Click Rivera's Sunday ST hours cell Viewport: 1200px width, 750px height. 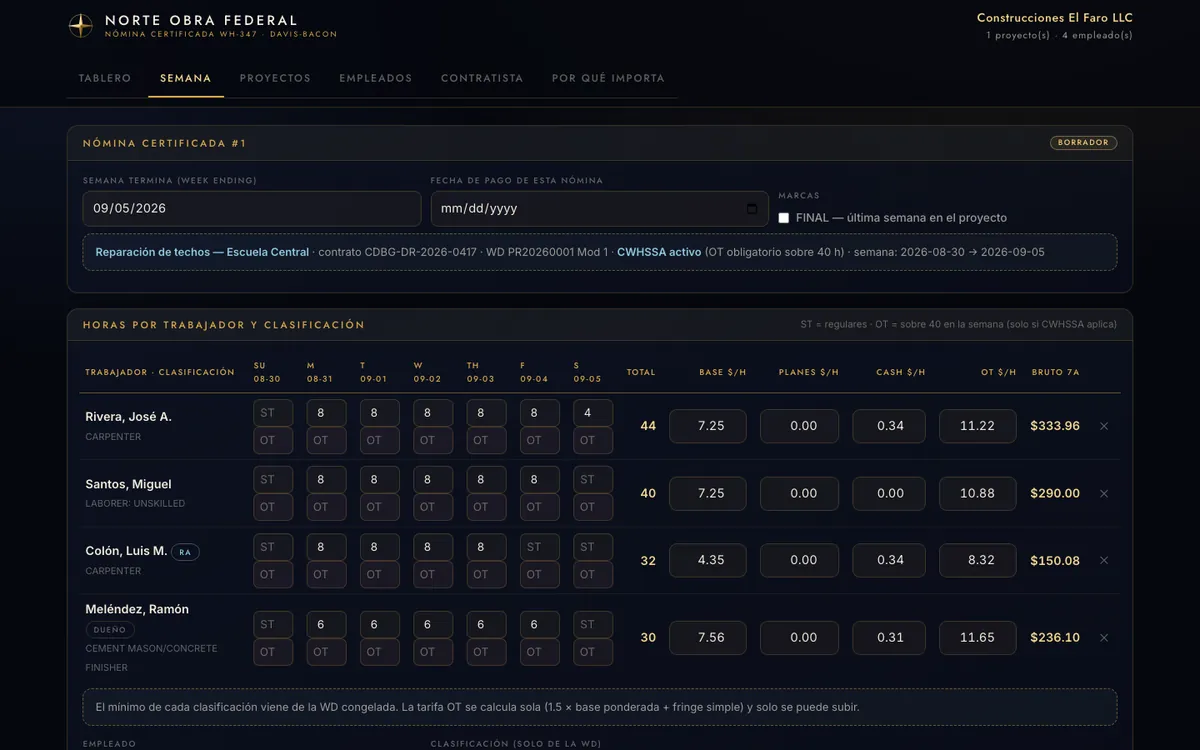point(273,413)
